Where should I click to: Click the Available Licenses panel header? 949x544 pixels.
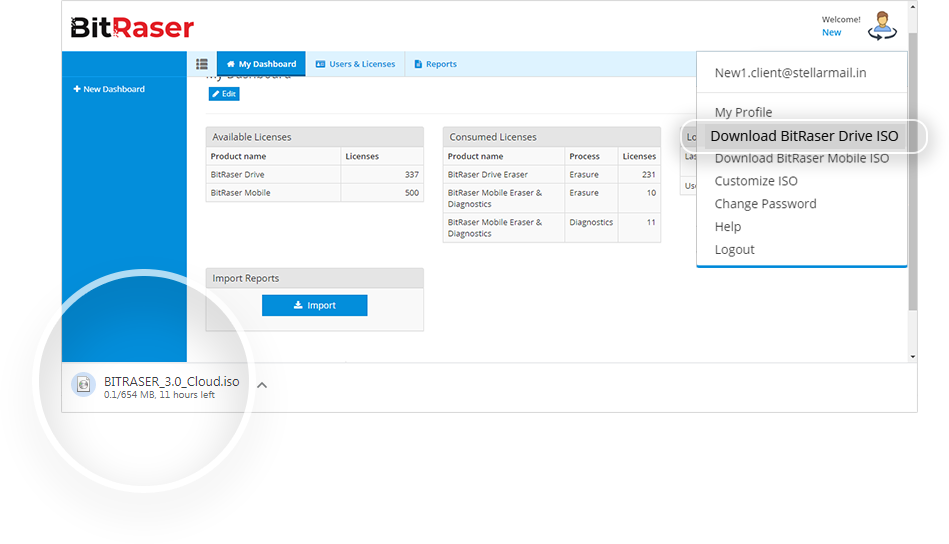click(x=315, y=137)
